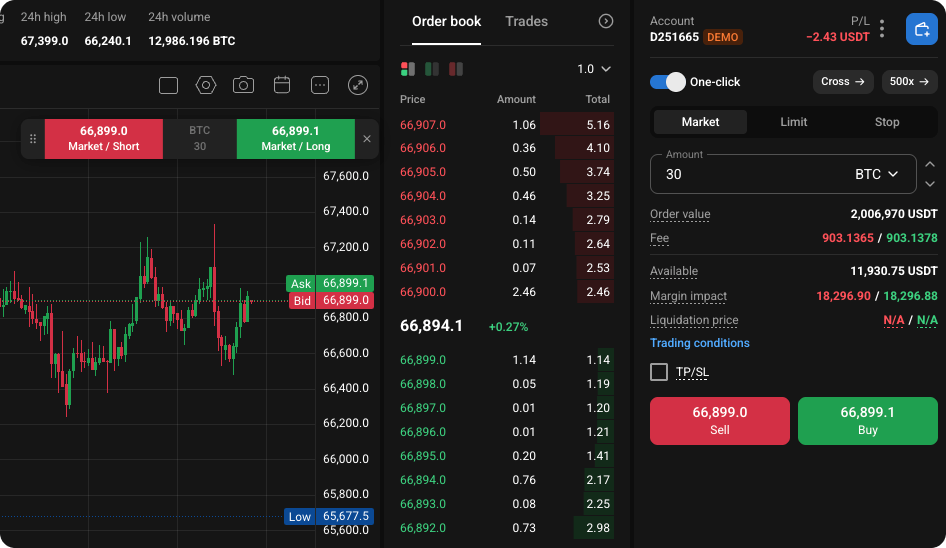Image resolution: width=946 pixels, height=548 pixels.
Task: Click the account ID D251665
Action: click(x=674, y=37)
